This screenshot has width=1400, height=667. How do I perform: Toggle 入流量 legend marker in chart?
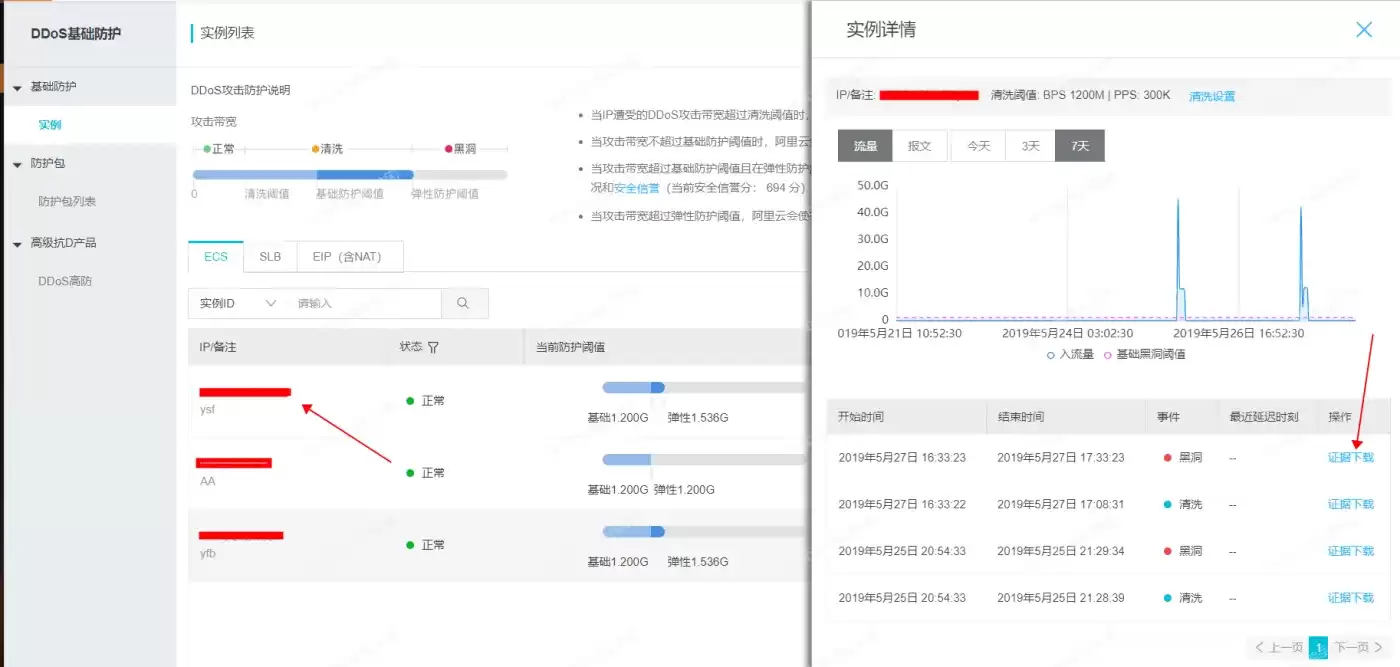1050,354
